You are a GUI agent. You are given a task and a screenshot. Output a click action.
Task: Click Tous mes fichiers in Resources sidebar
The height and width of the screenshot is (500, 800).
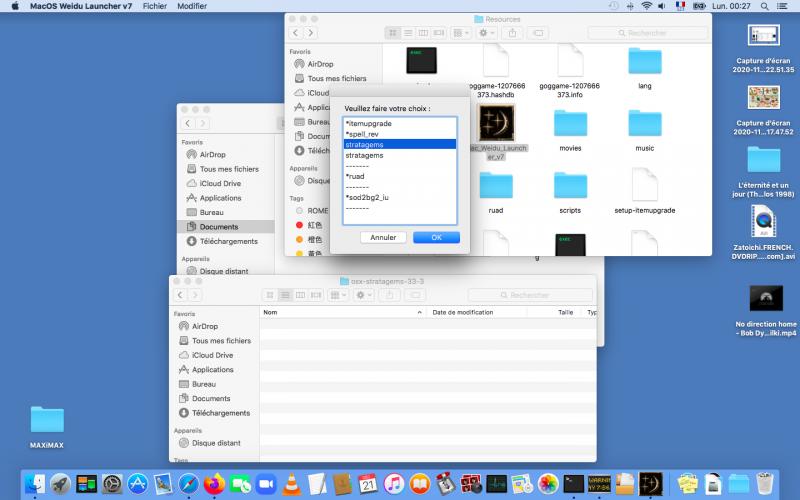click(337, 79)
